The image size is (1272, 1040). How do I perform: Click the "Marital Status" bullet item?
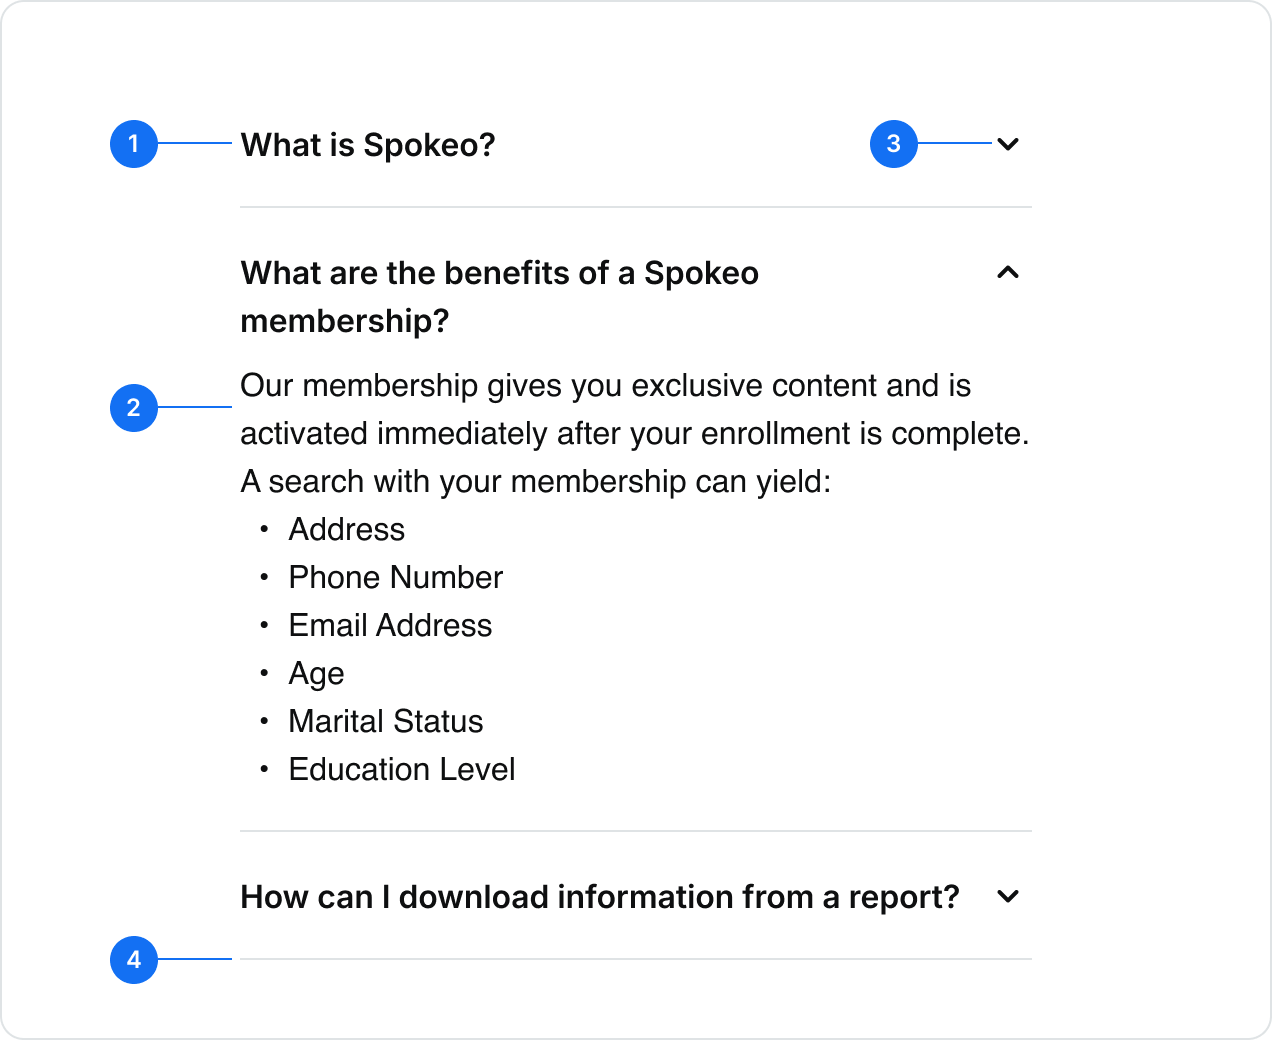pyautogui.click(x=385, y=721)
